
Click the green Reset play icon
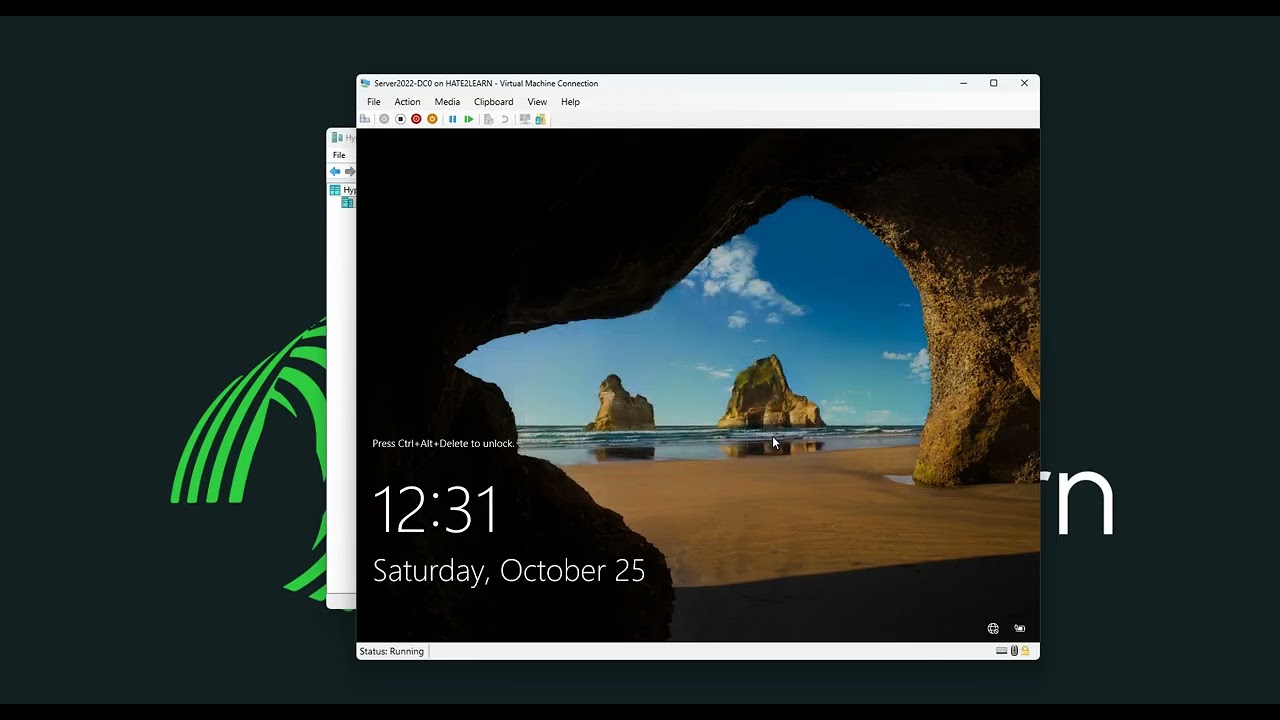pyautogui.click(x=468, y=119)
